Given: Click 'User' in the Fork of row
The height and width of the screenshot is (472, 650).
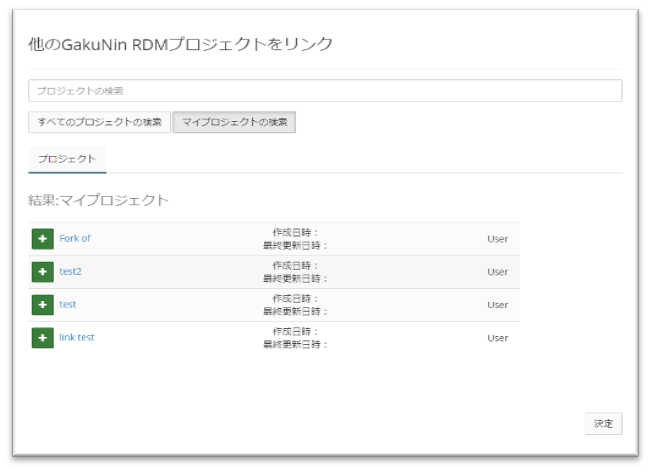Looking at the screenshot, I should [x=497, y=239].
